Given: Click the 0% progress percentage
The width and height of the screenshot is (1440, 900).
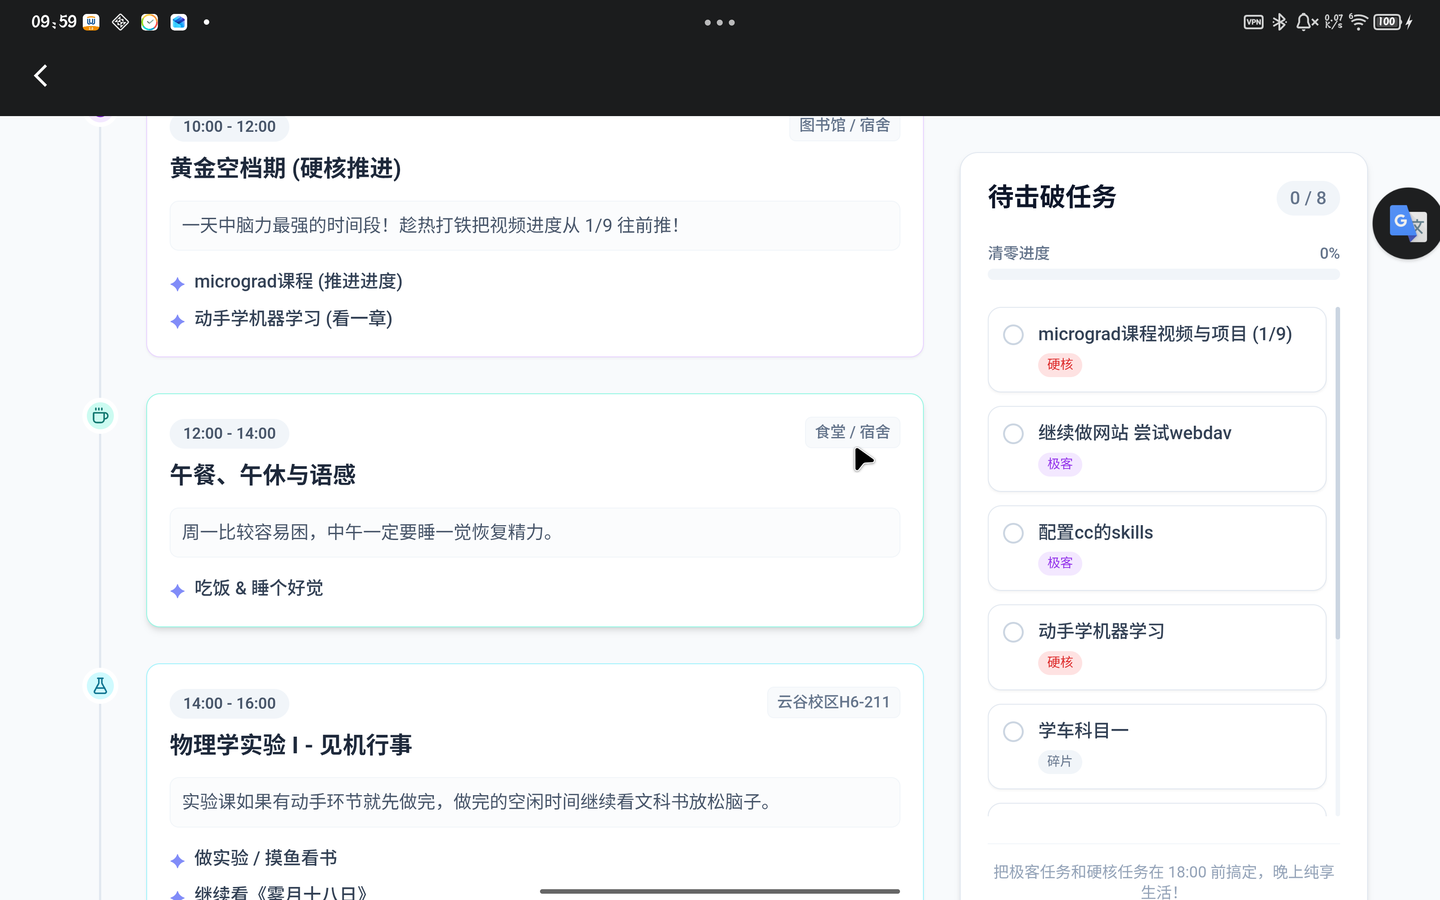Looking at the screenshot, I should 1329,253.
